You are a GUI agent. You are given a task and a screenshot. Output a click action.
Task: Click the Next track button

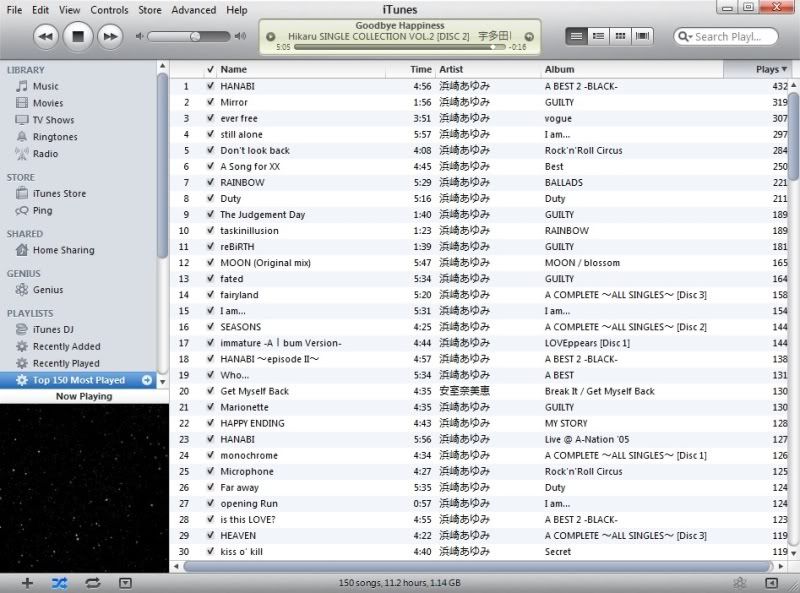[110, 37]
